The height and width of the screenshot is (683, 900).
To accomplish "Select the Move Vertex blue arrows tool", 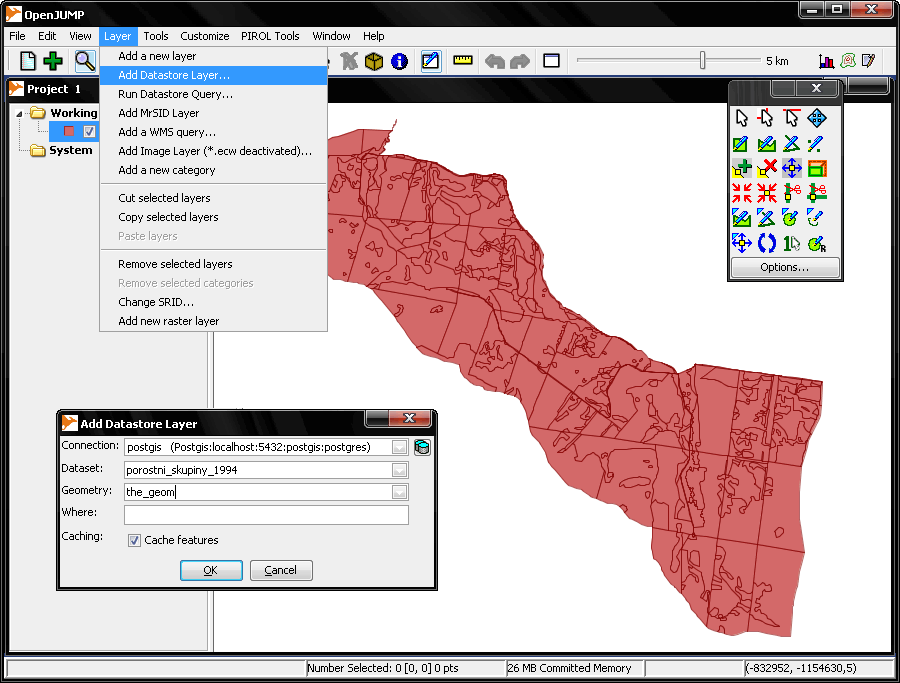I will point(792,169).
